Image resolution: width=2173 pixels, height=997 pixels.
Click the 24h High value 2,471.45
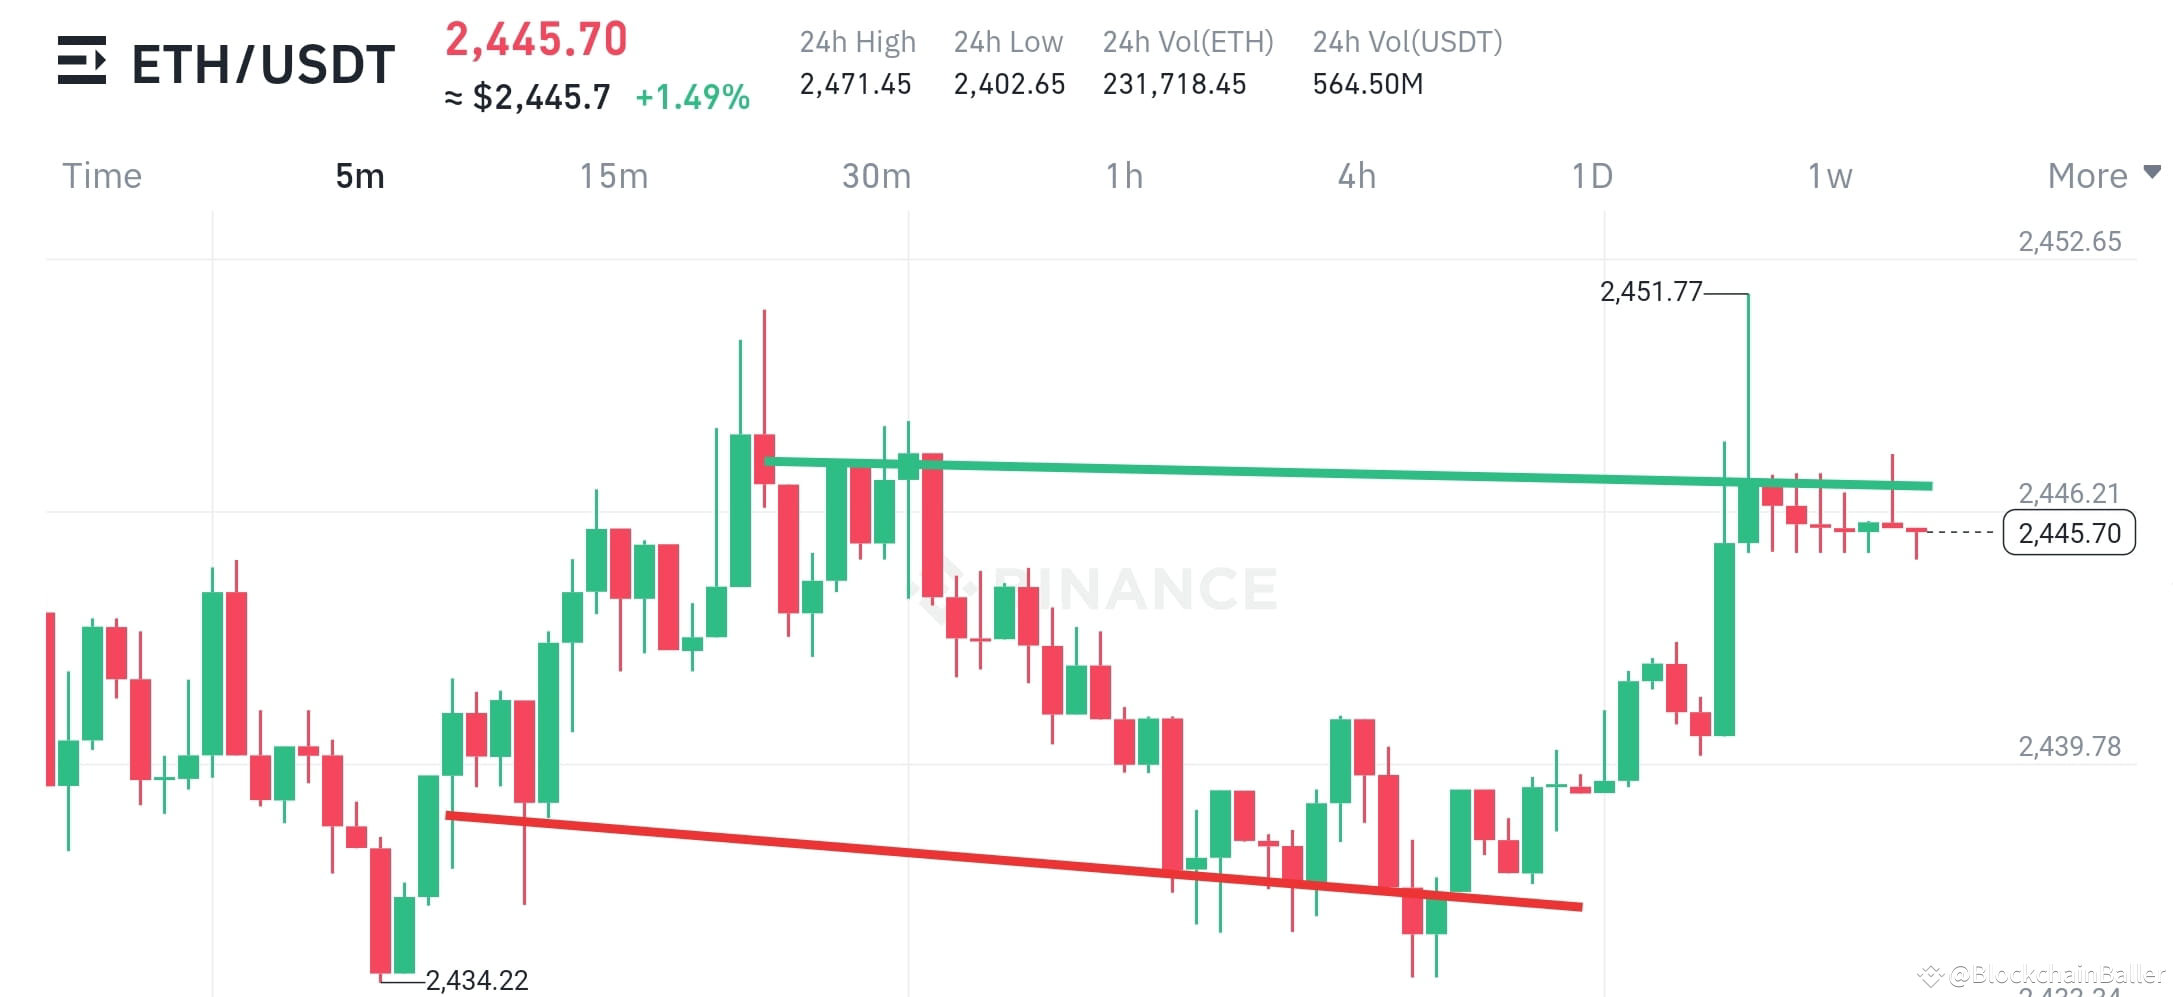[x=856, y=84]
